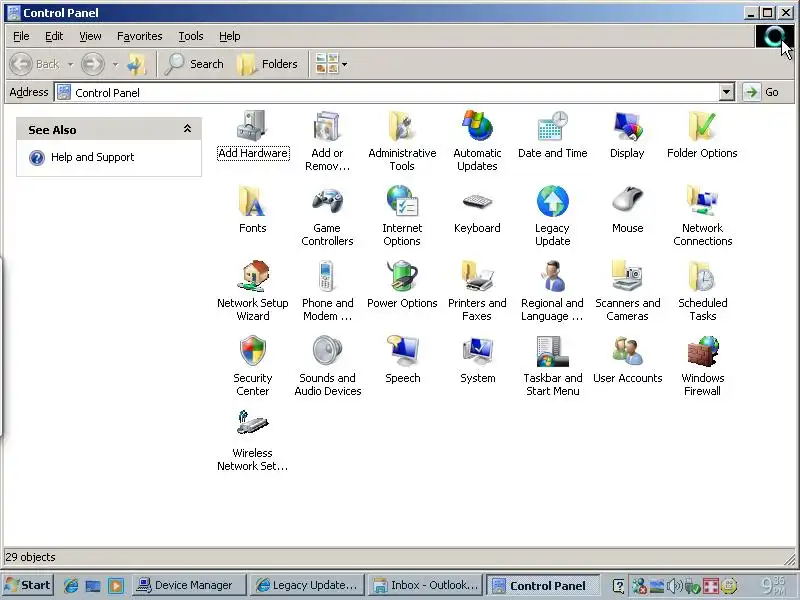Image resolution: width=800 pixels, height=600 pixels.
Task: Click the red security shield tray icon
Action: 710,585
